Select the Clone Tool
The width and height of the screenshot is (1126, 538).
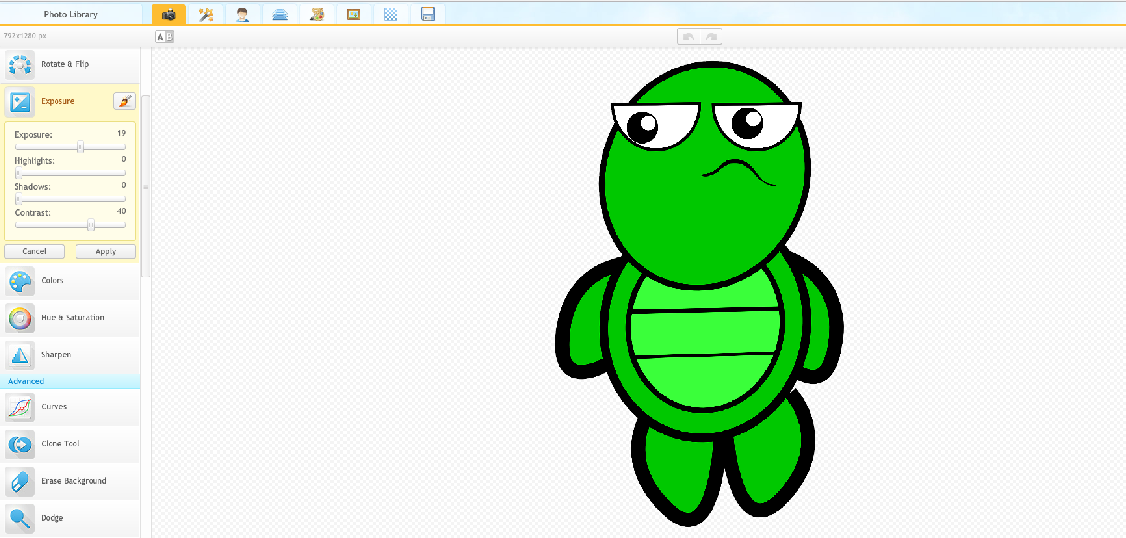[x=20, y=444]
